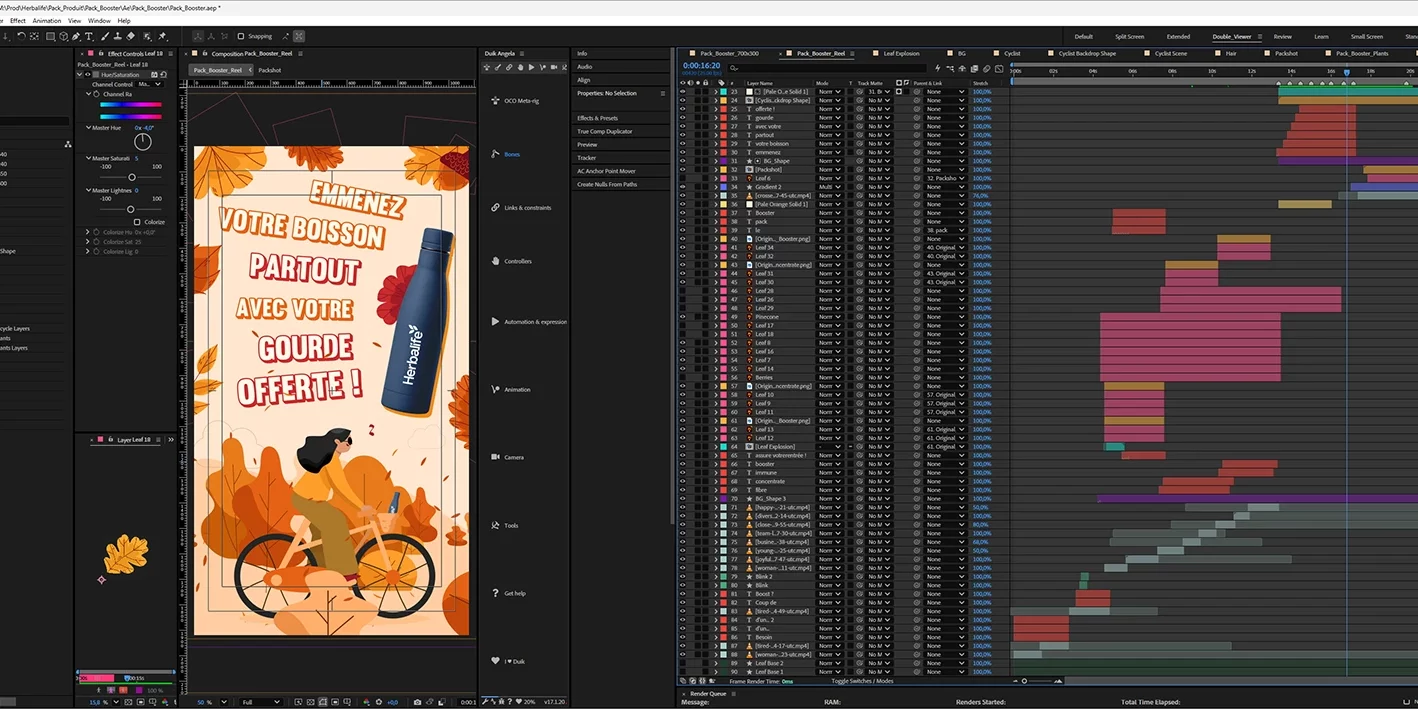Viewport: 1418px width, 709px height.
Task: Enable the Colorize checkbox
Action: click(137, 222)
